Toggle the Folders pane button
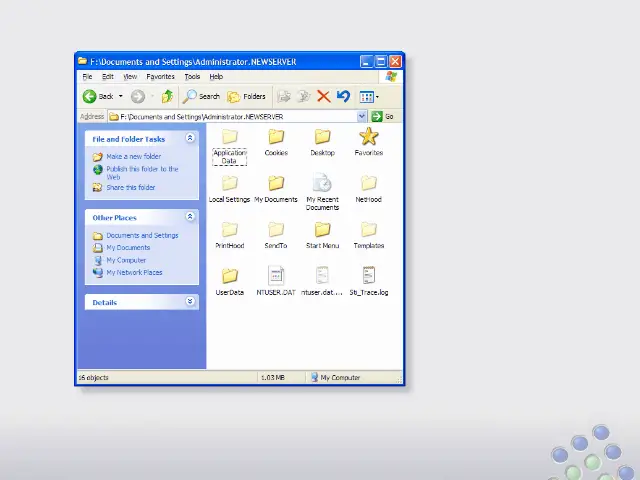 247,96
